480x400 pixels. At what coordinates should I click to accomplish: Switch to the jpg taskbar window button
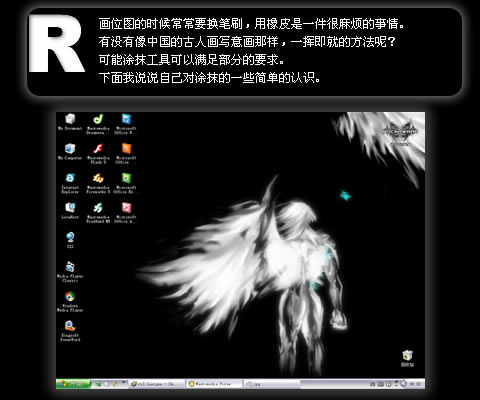(x=272, y=384)
